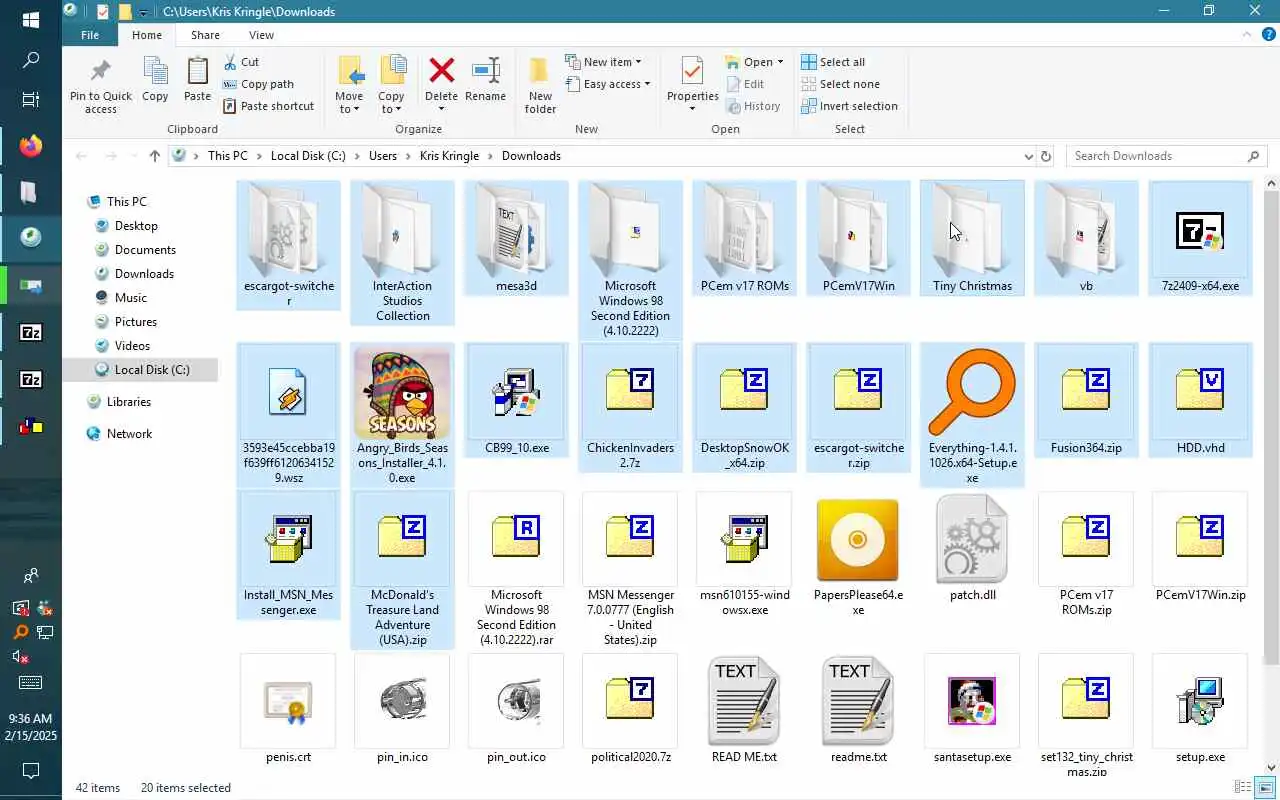
Task: Open the New item dropdown
Action: [x=604, y=62]
